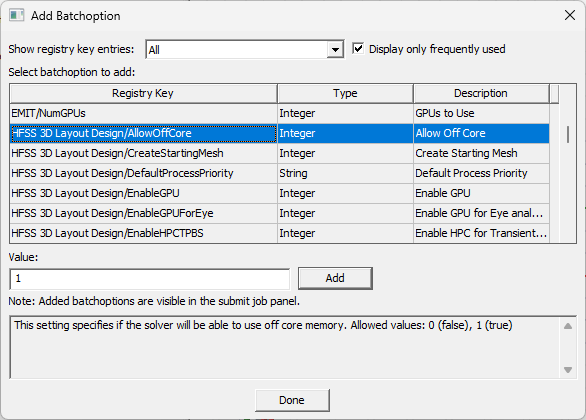Click the Enable GPU for Eye anal... cell
The width and height of the screenshot is (586, 420).
coord(481,213)
